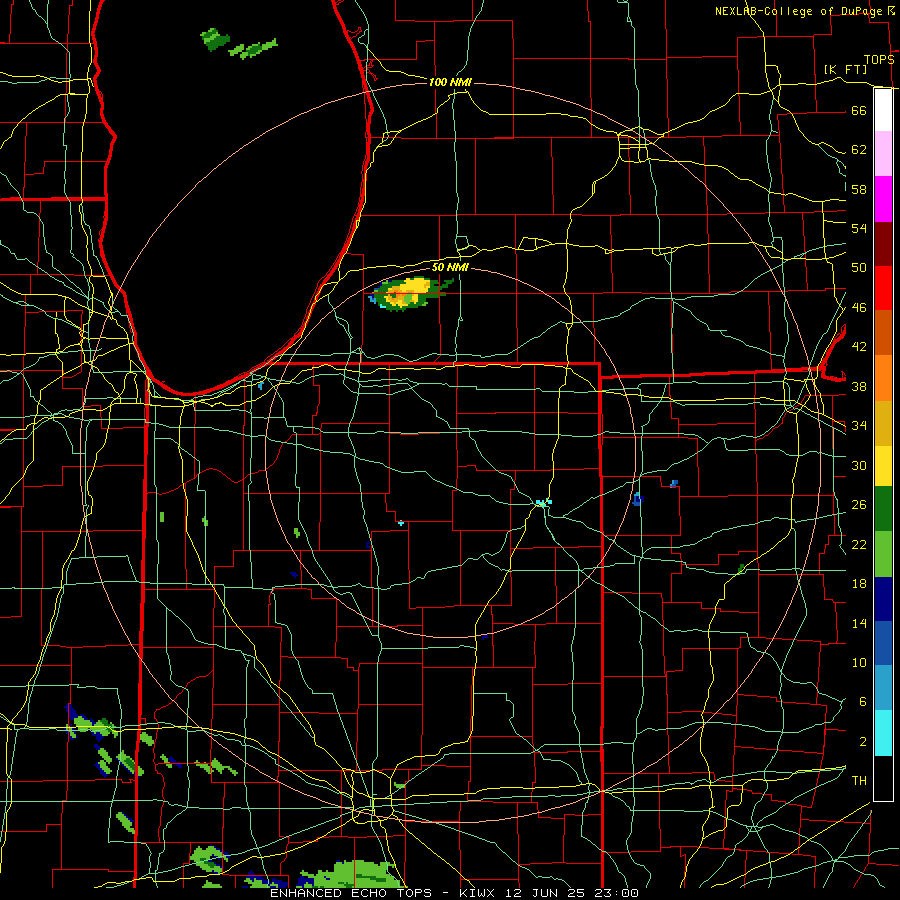Click the 50 NMI range ring label

click(x=450, y=267)
